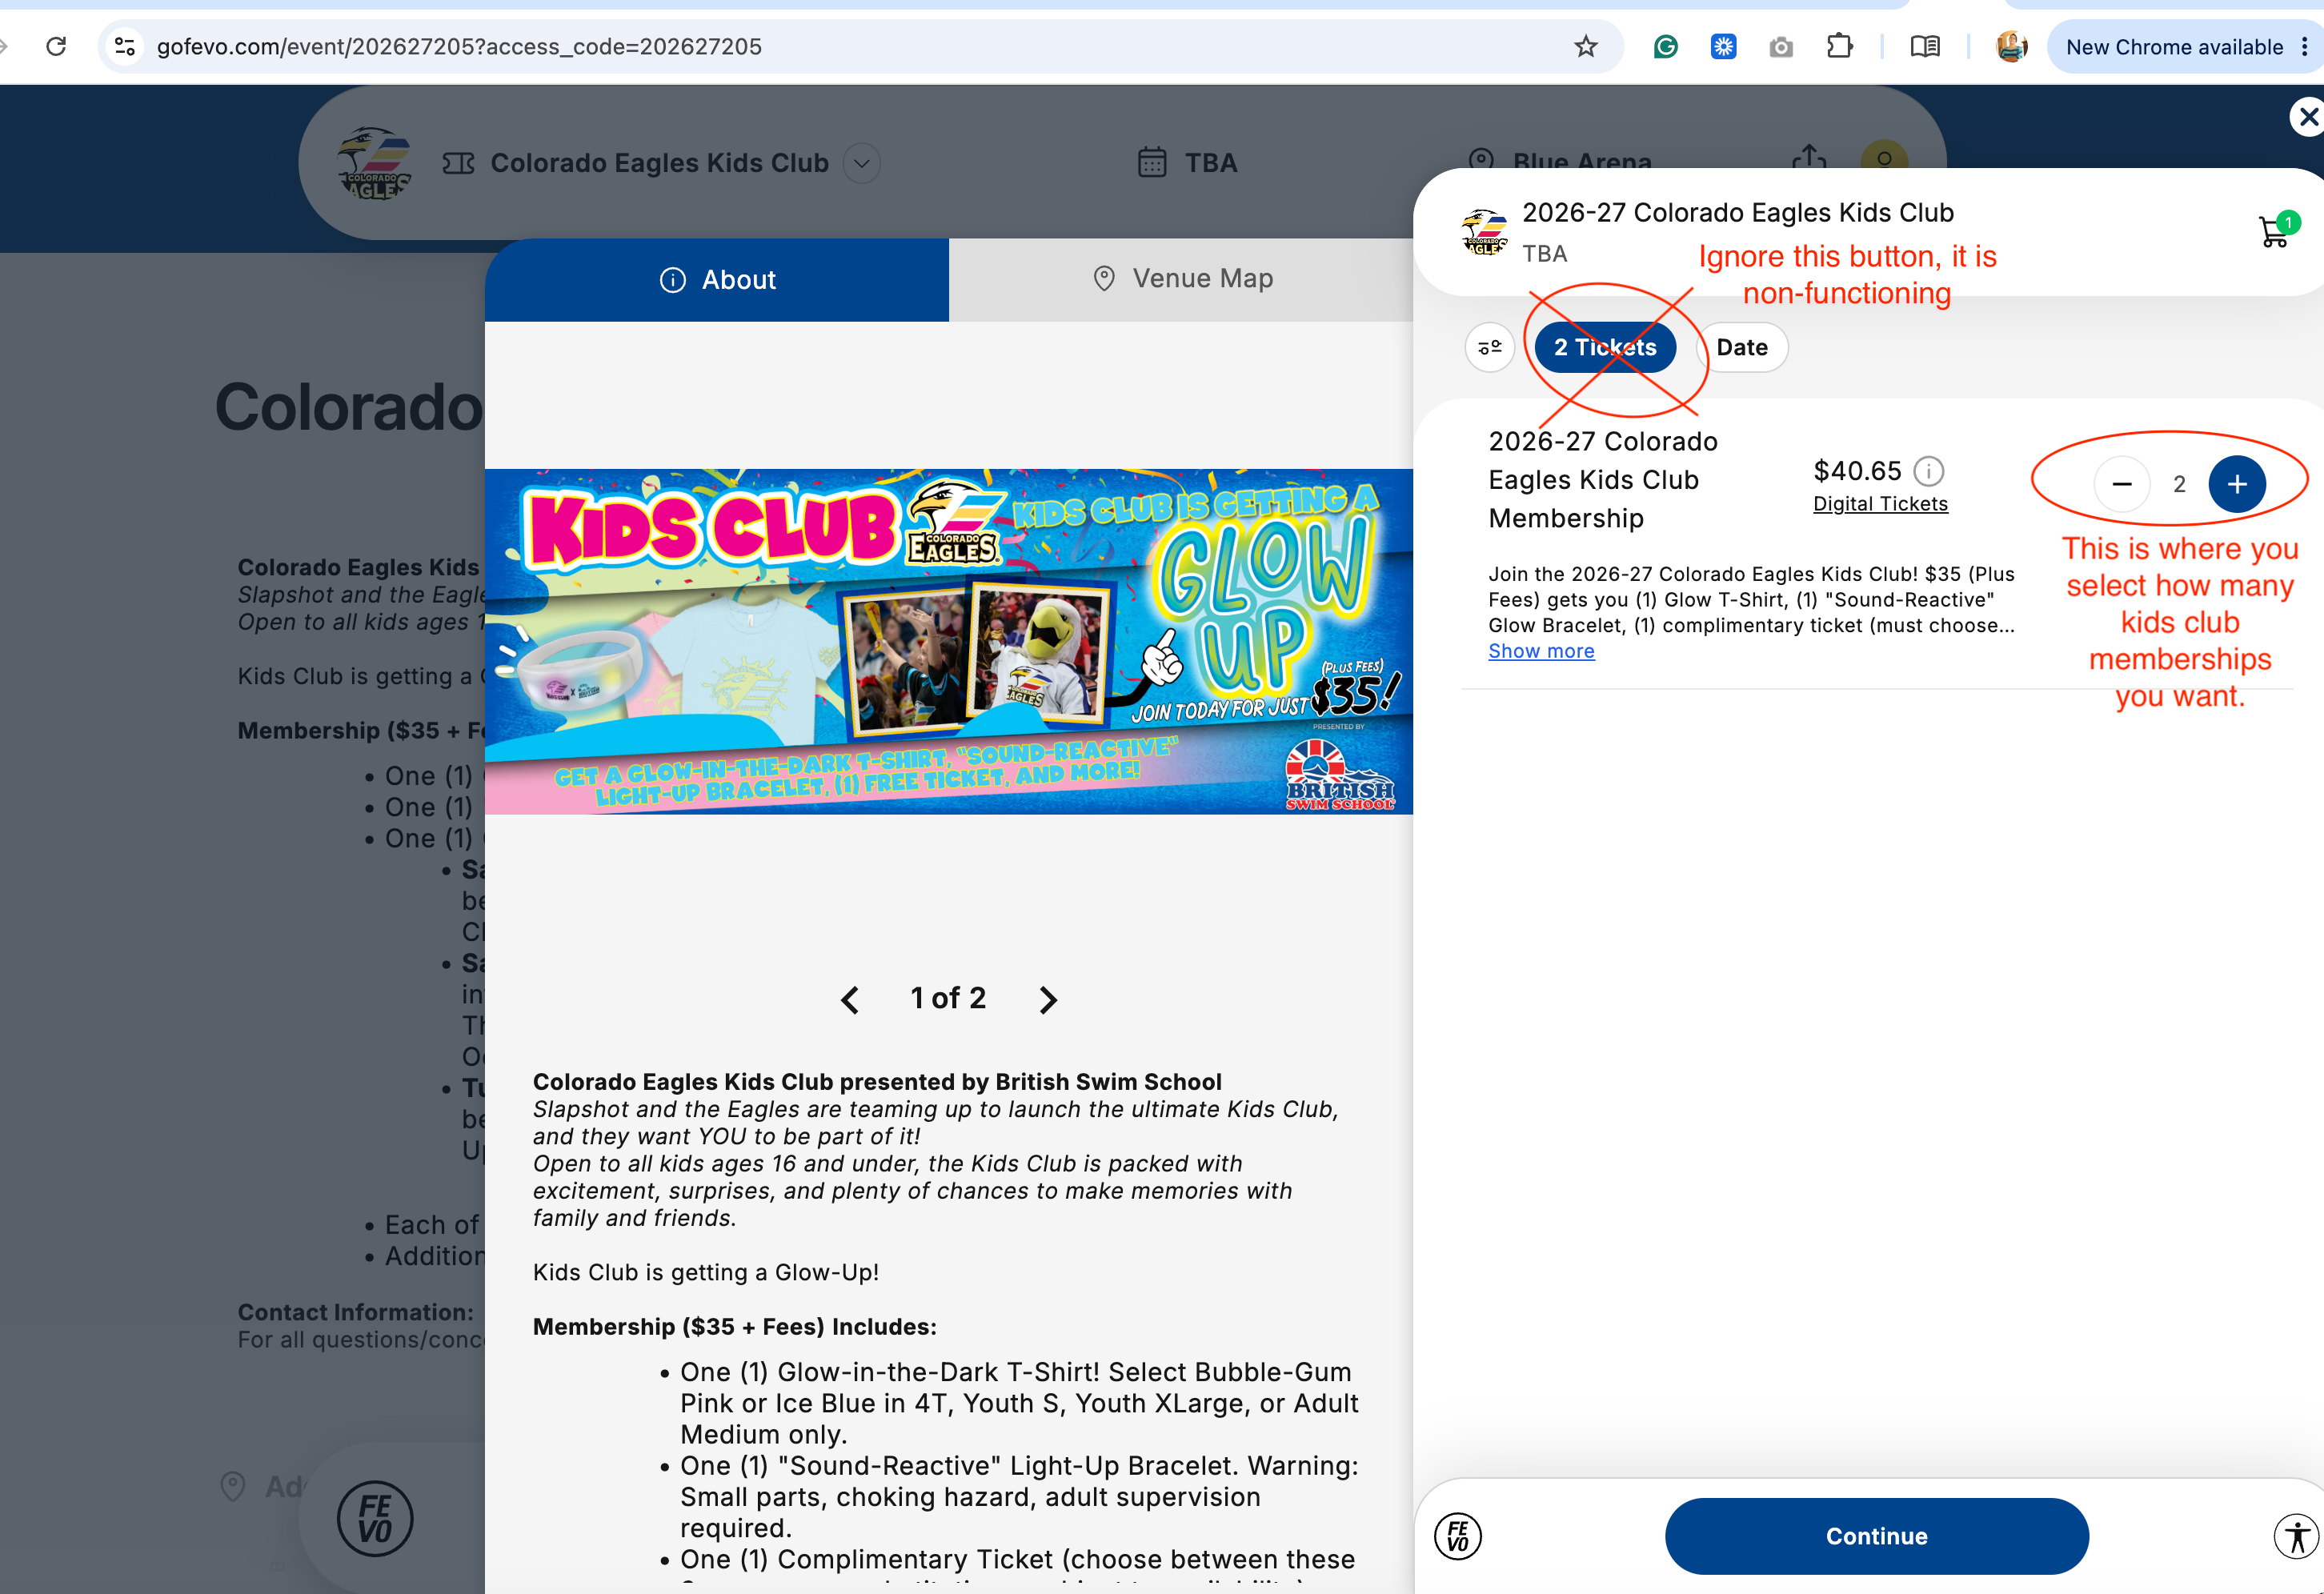Open the Grammarly extension icon
The width and height of the screenshot is (2324, 1594).
(1665, 46)
